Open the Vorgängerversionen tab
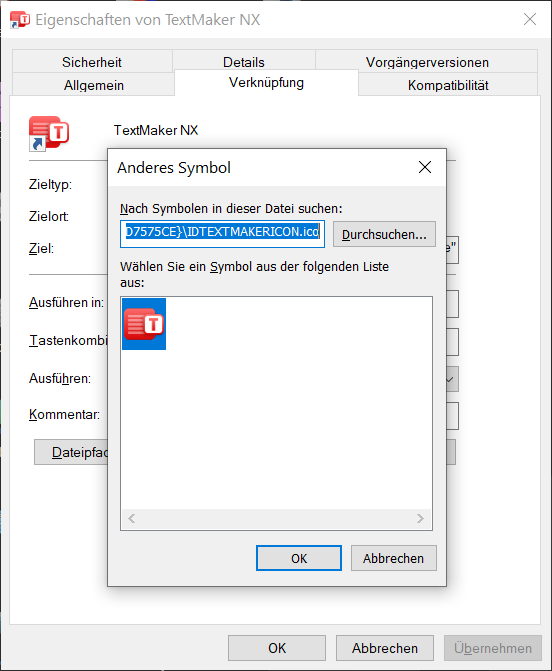This screenshot has width=552, height=671. pos(427,62)
